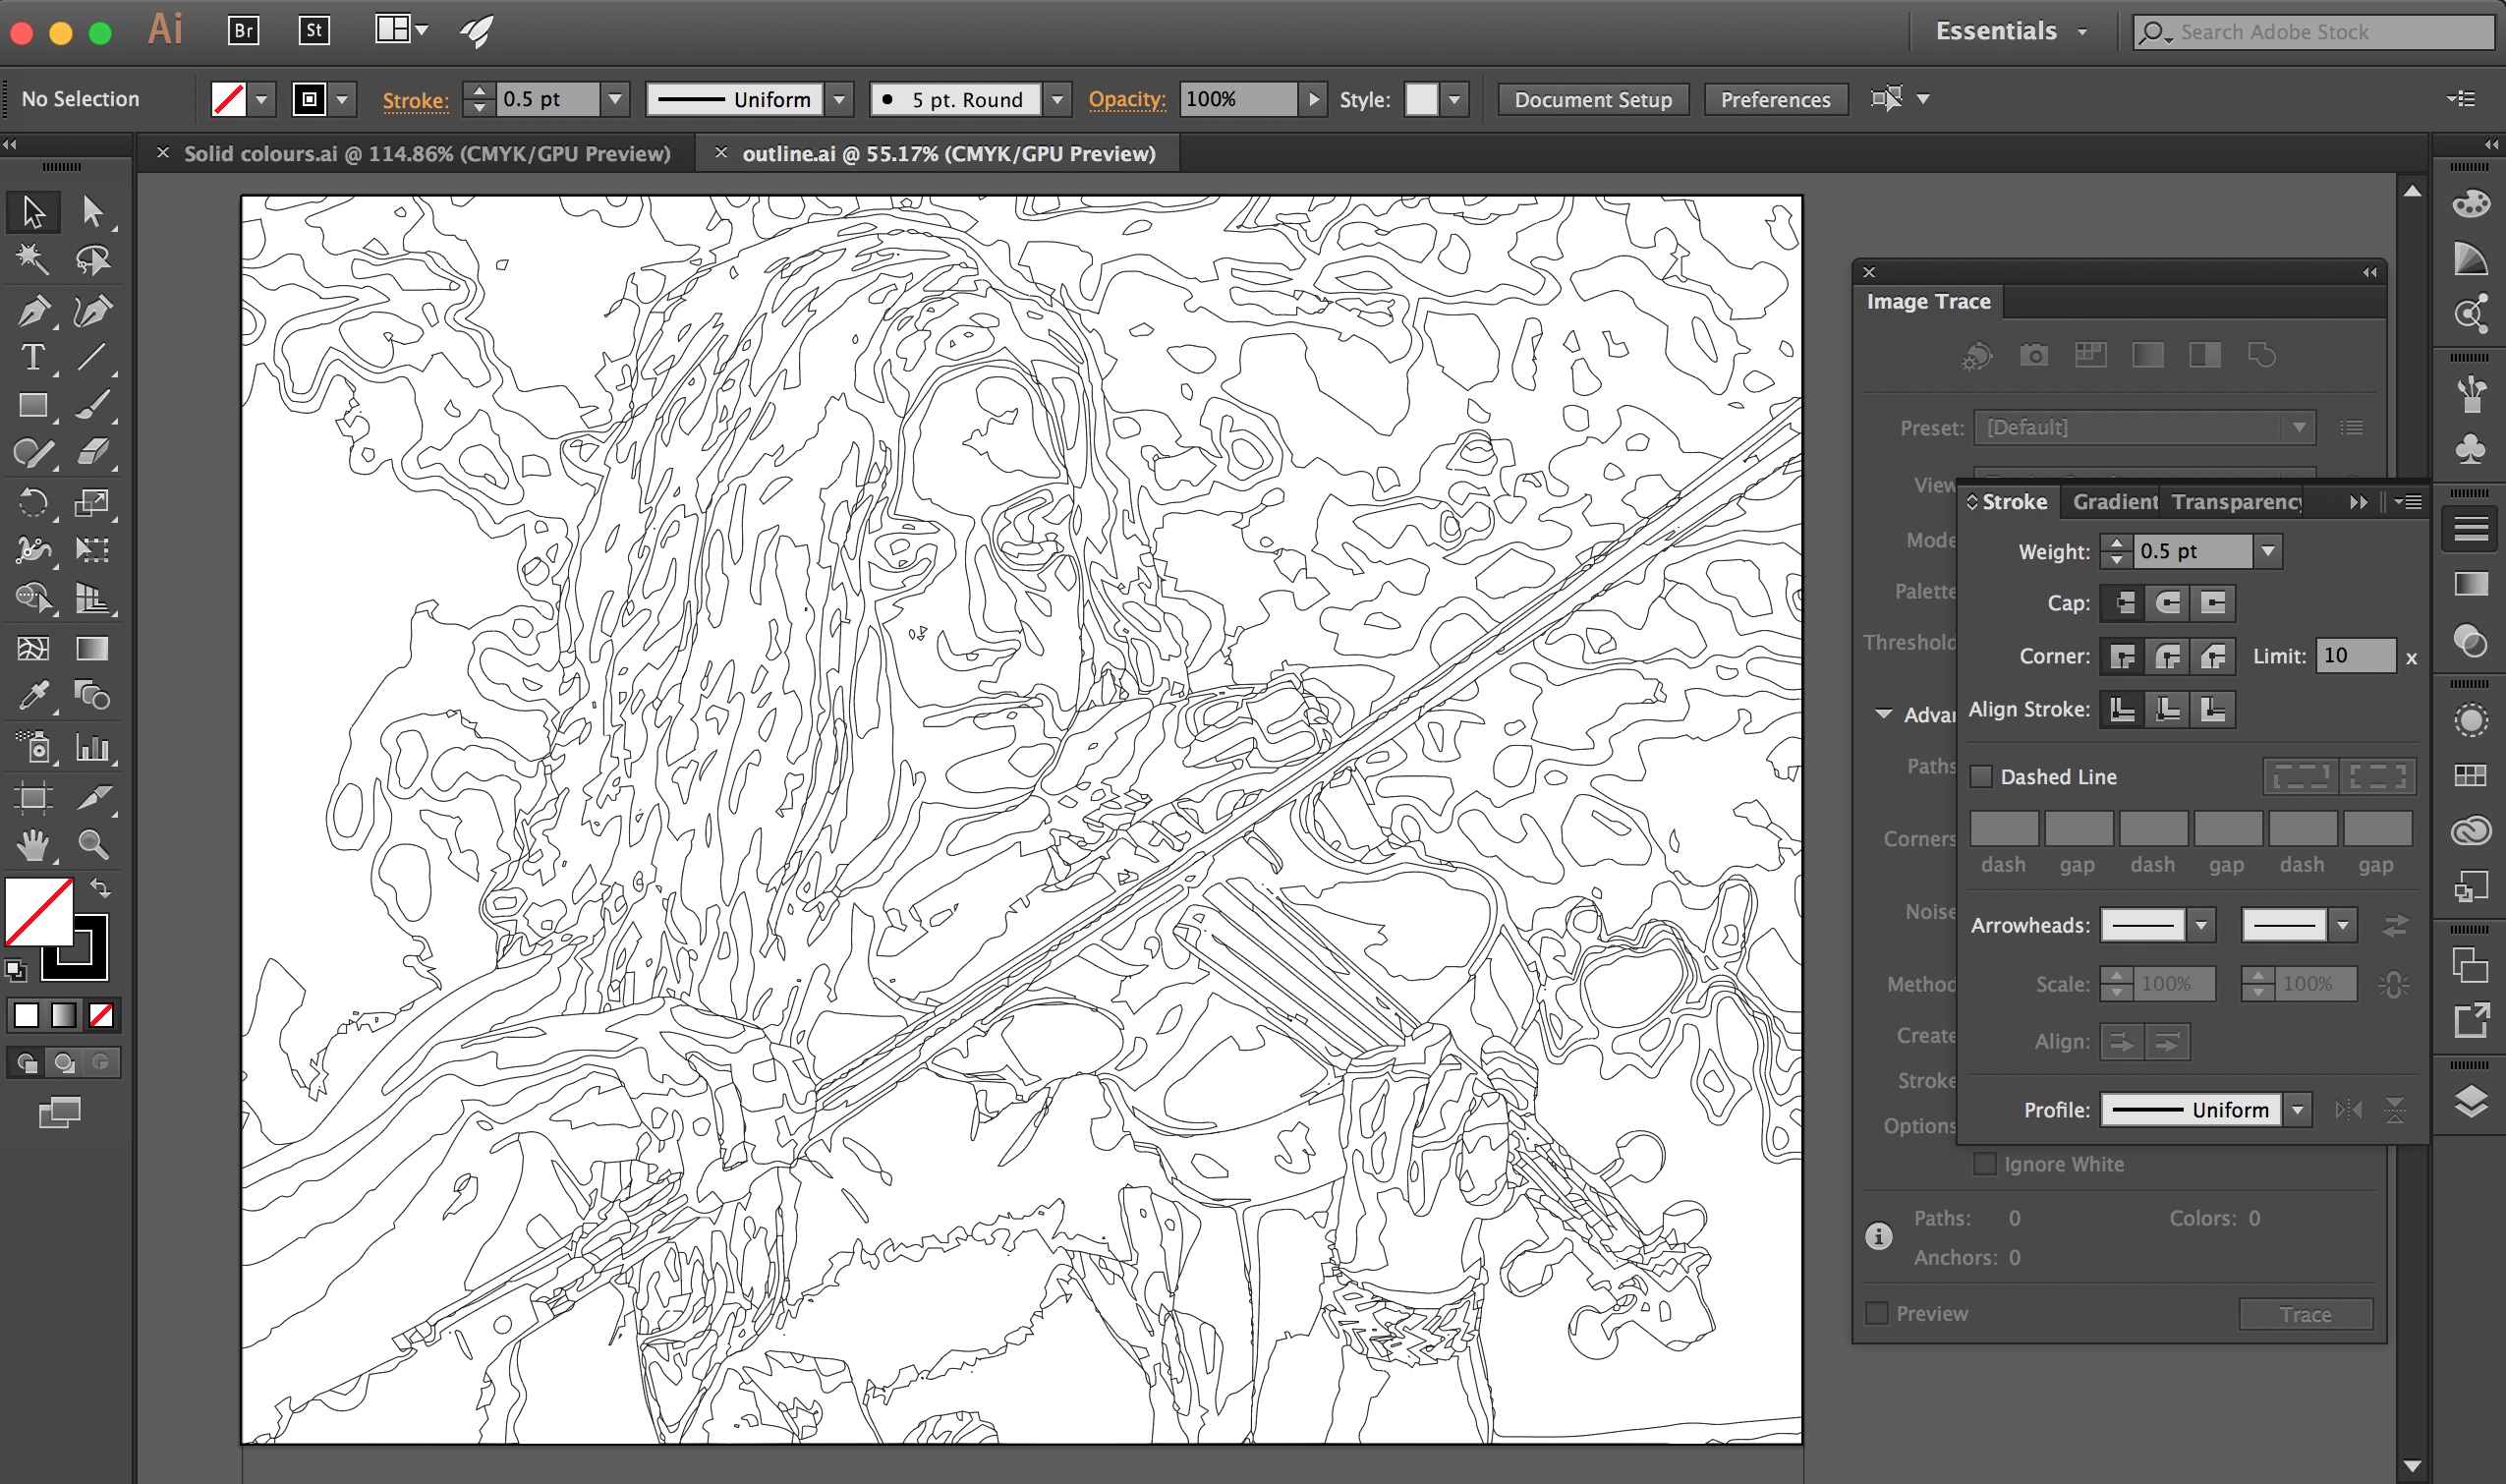The height and width of the screenshot is (1484, 2506).
Task: Choose Miter Join corner option
Action: coord(2122,656)
